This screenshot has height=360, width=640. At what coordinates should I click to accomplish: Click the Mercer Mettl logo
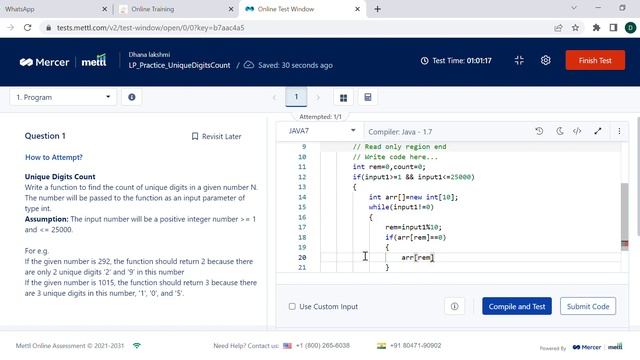[63, 62]
